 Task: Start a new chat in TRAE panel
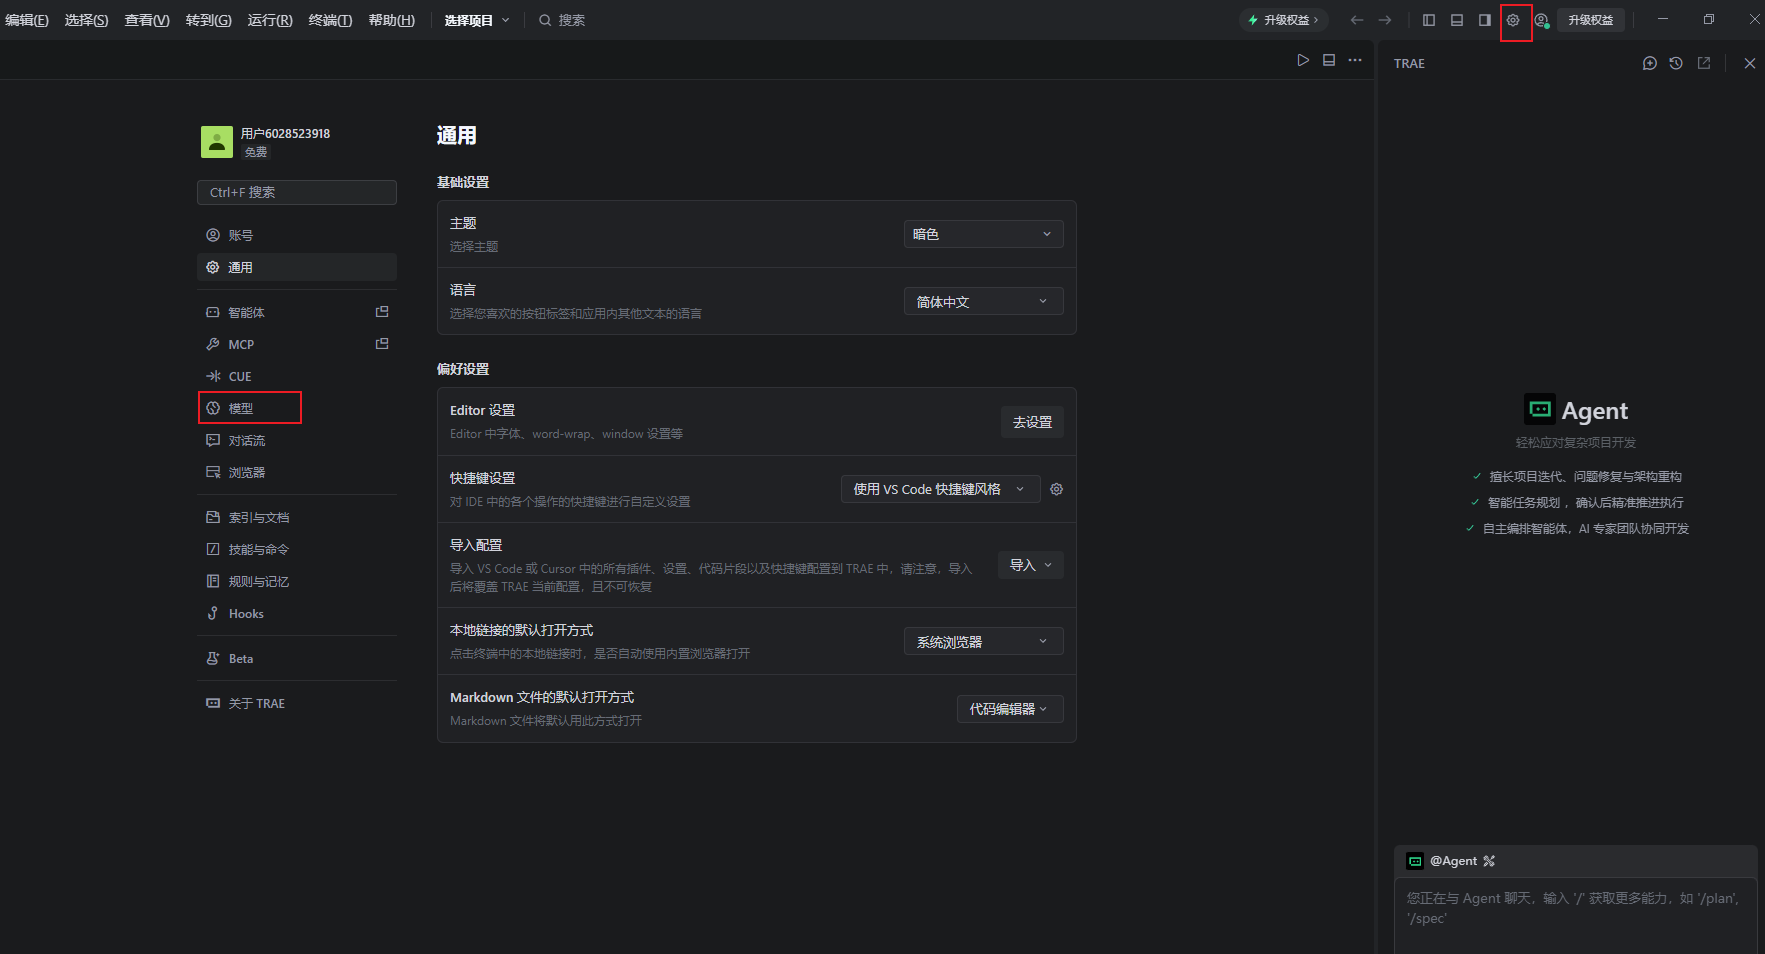(x=1650, y=63)
